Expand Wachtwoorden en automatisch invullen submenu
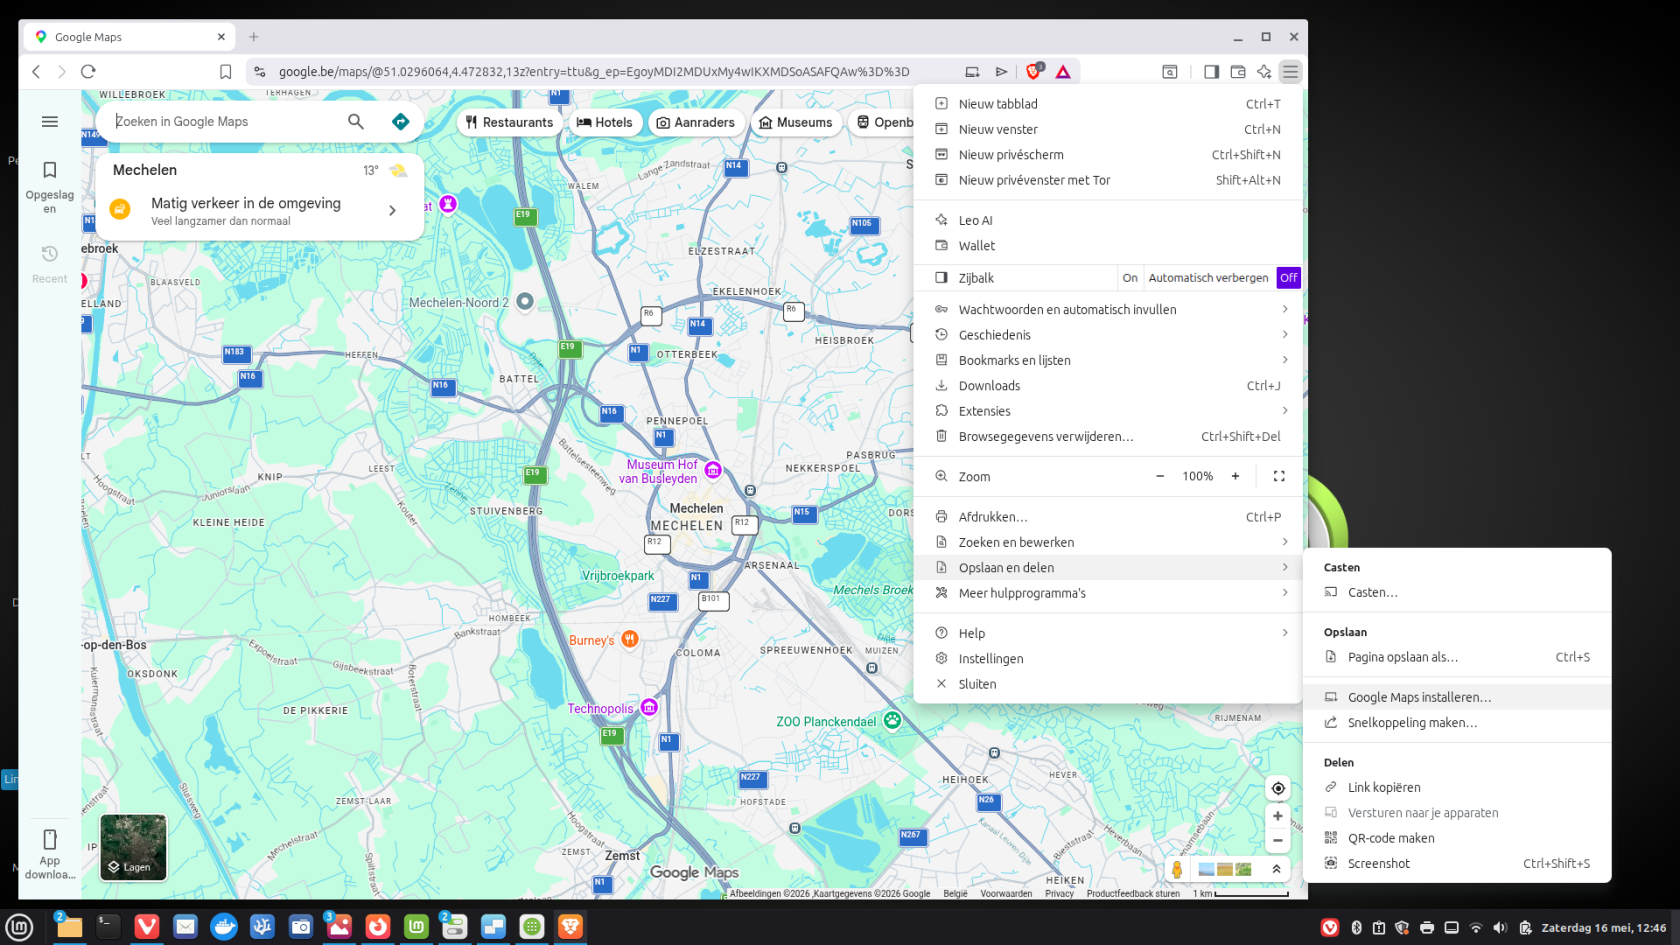Screen dimensions: 1680x945 (1108, 310)
